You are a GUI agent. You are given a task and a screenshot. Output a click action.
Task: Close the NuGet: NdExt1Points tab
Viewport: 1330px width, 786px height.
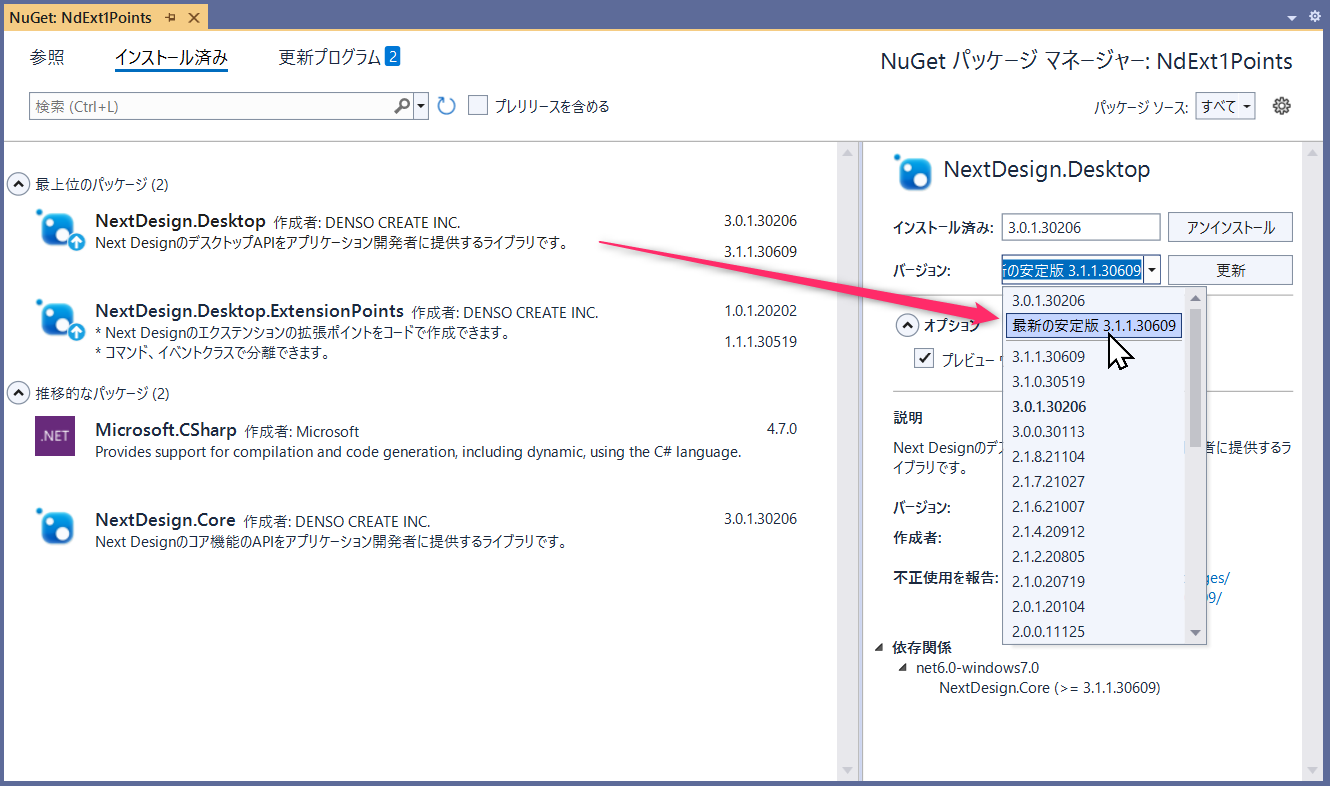point(194,18)
